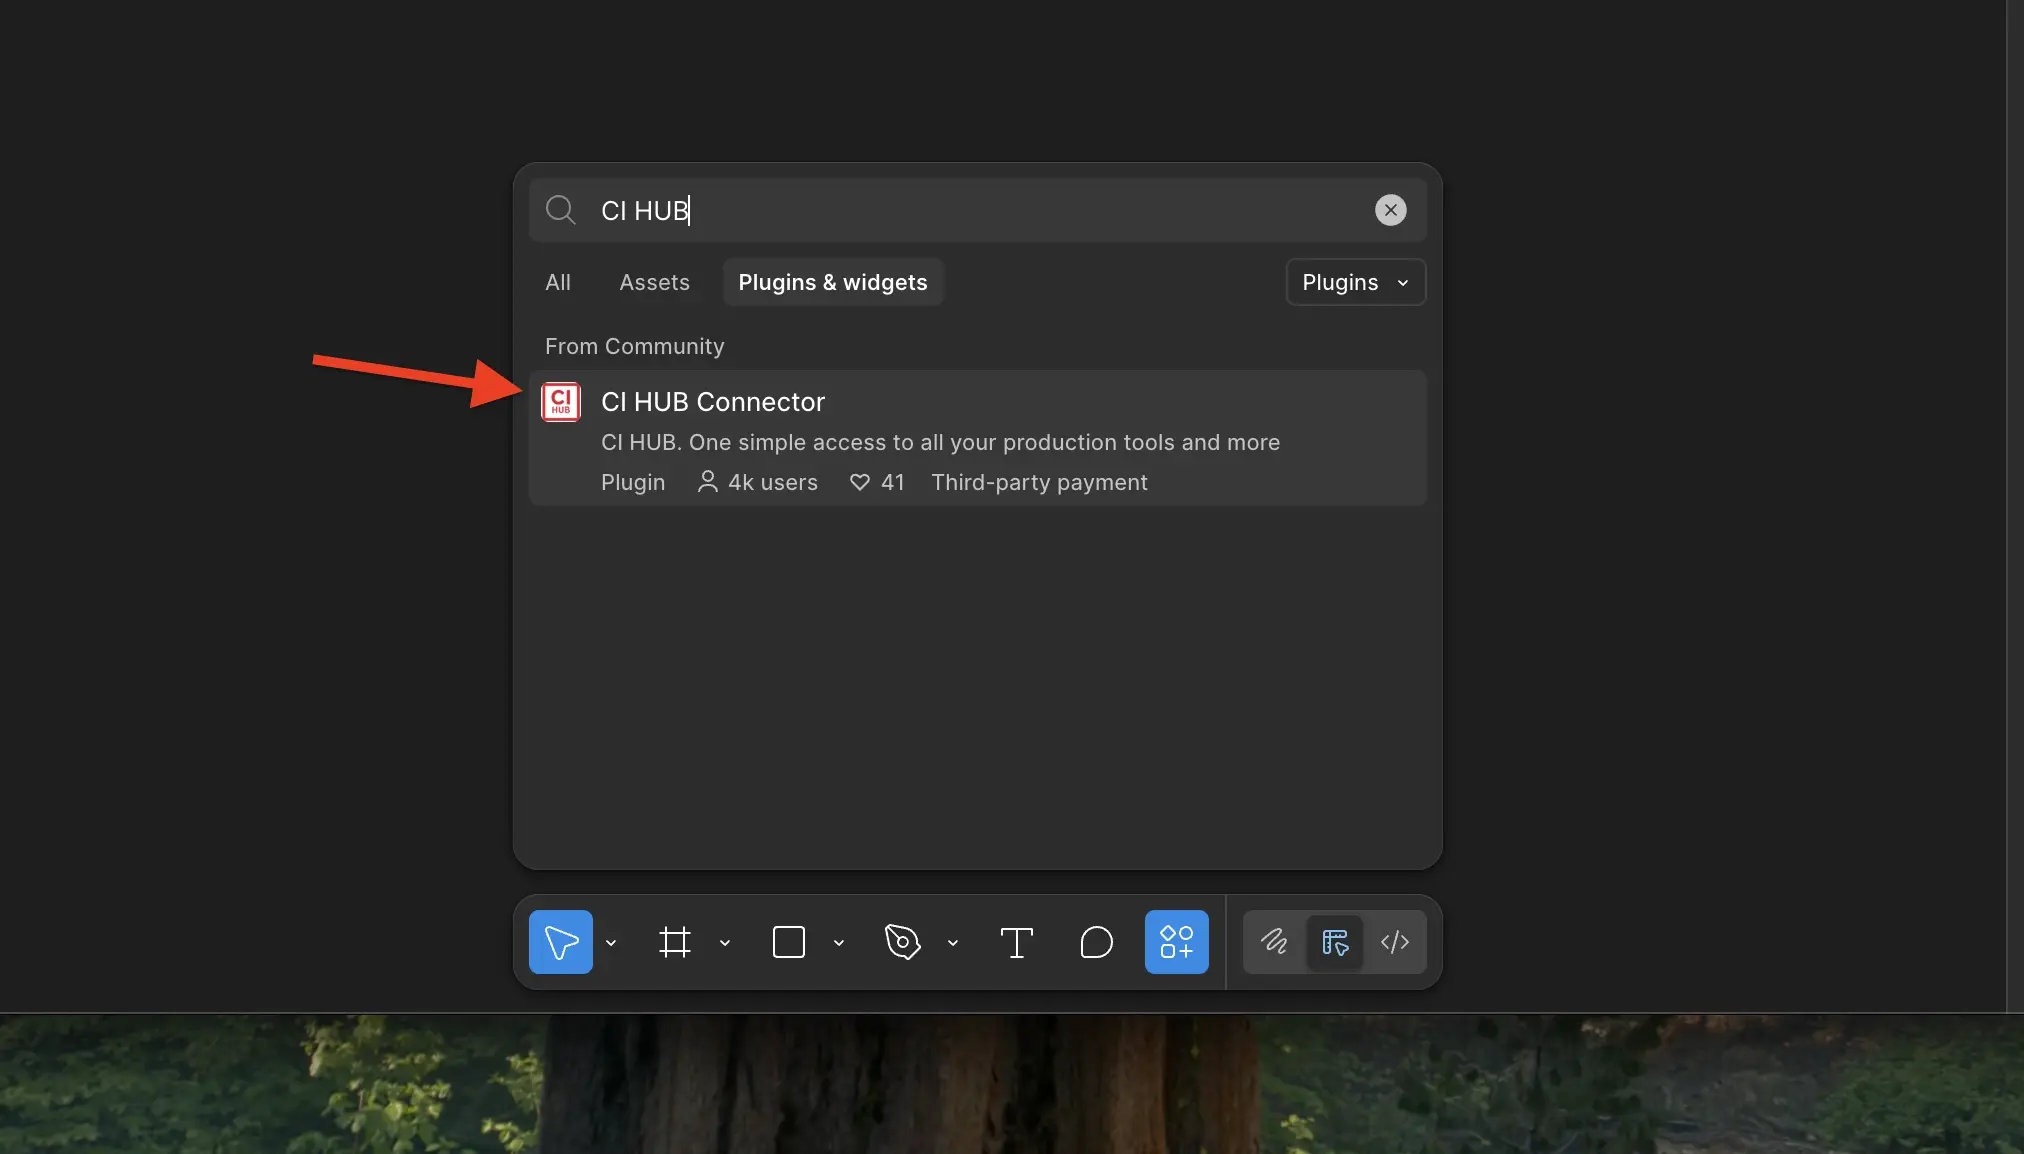Open Pen tool options chevron
2024x1154 pixels.
click(953, 942)
